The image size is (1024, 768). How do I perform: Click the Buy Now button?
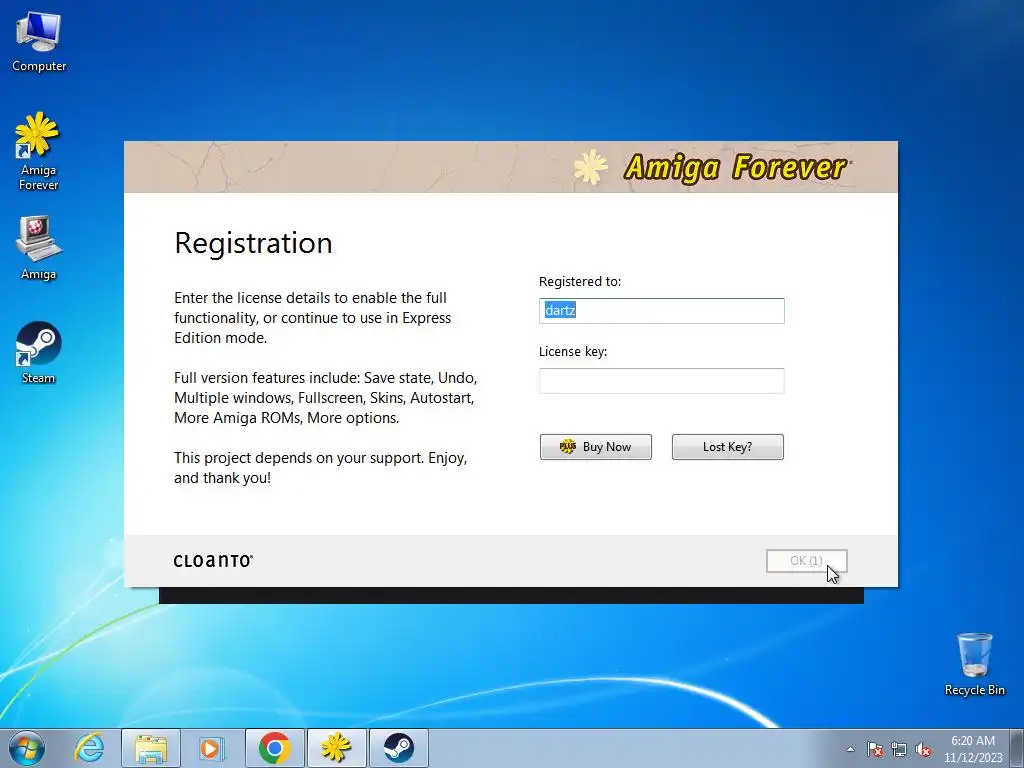[x=596, y=447]
